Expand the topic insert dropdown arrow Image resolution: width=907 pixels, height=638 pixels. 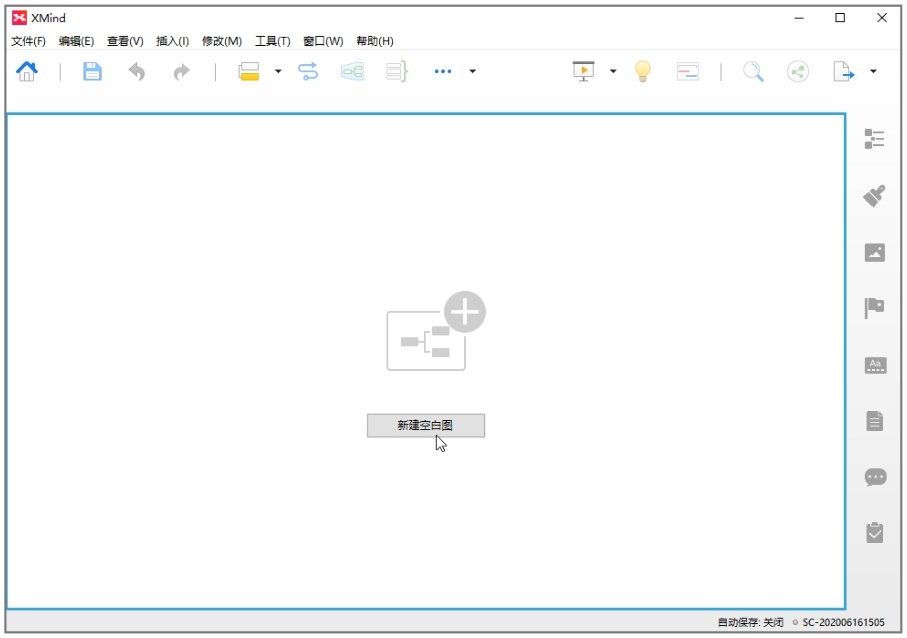(x=278, y=72)
